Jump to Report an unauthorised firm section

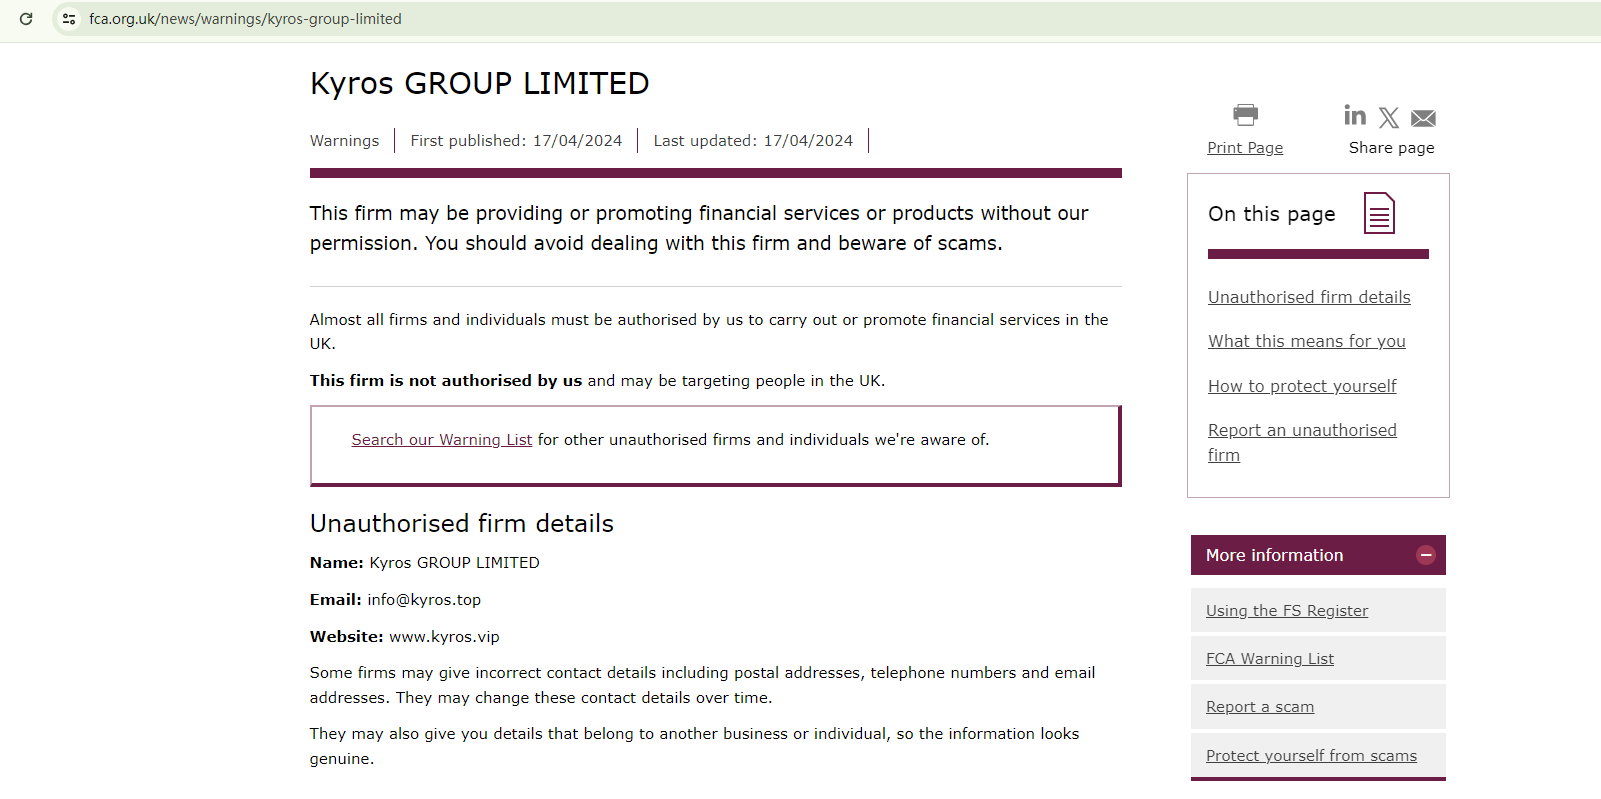coord(1302,431)
